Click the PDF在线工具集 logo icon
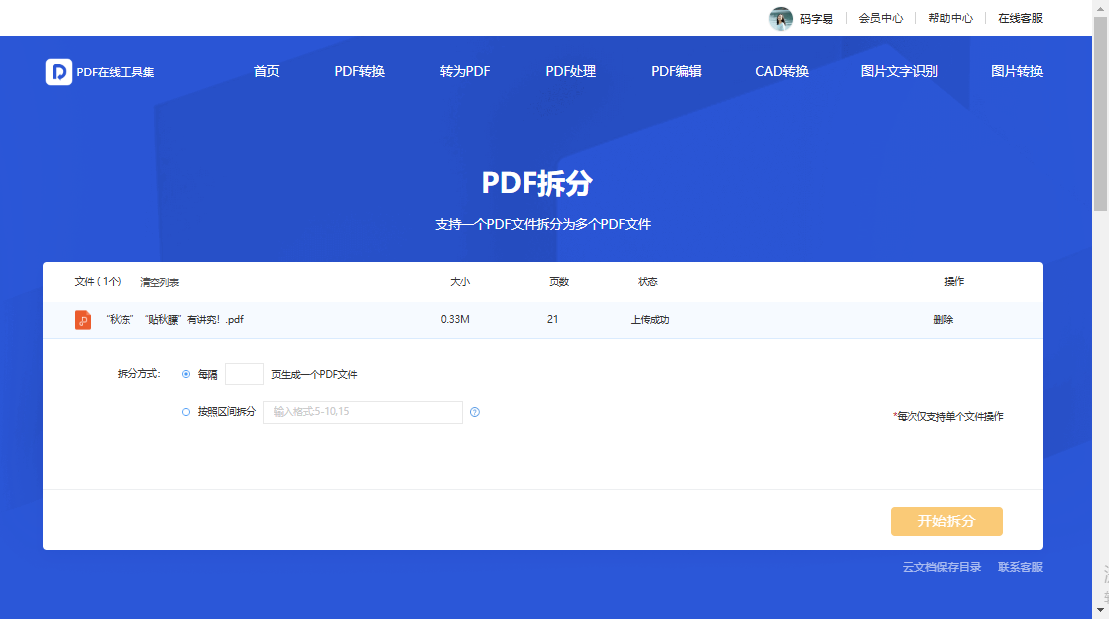 coord(58,71)
